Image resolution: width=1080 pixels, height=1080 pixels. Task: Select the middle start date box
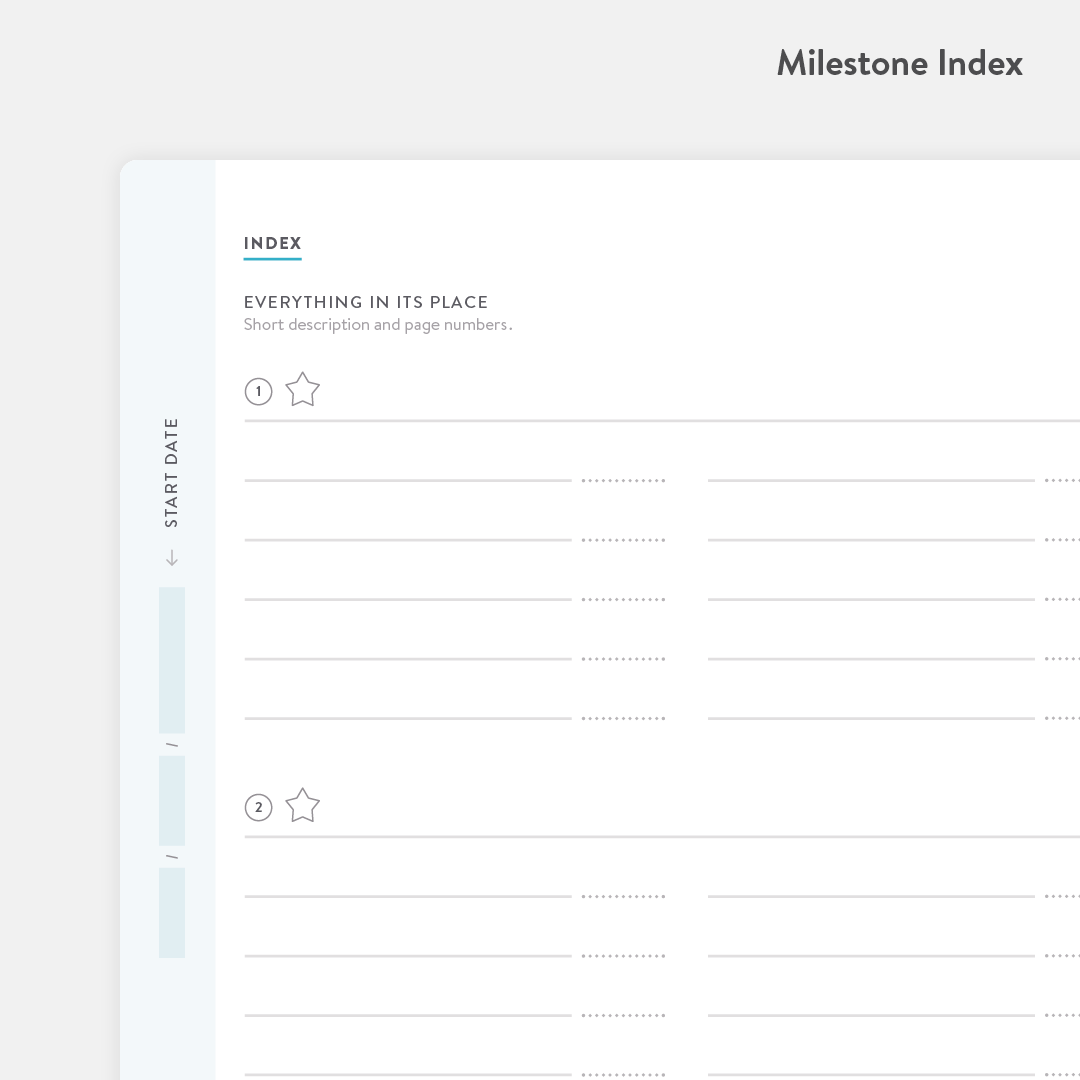(x=172, y=800)
